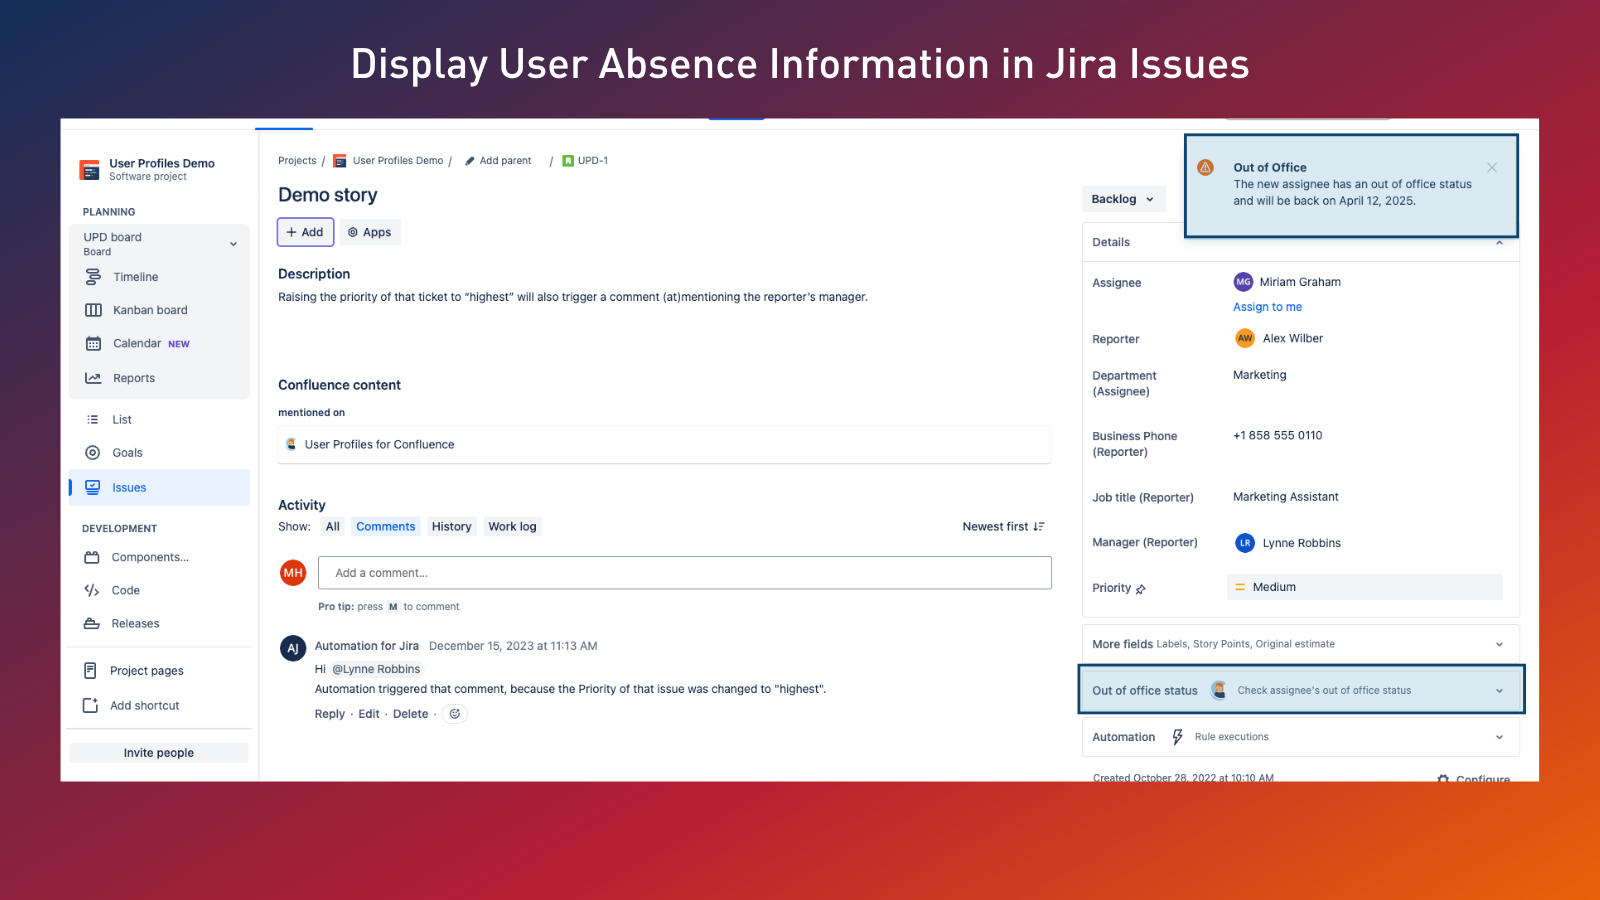Open Goals target icon
The image size is (1600, 900).
point(93,453)
